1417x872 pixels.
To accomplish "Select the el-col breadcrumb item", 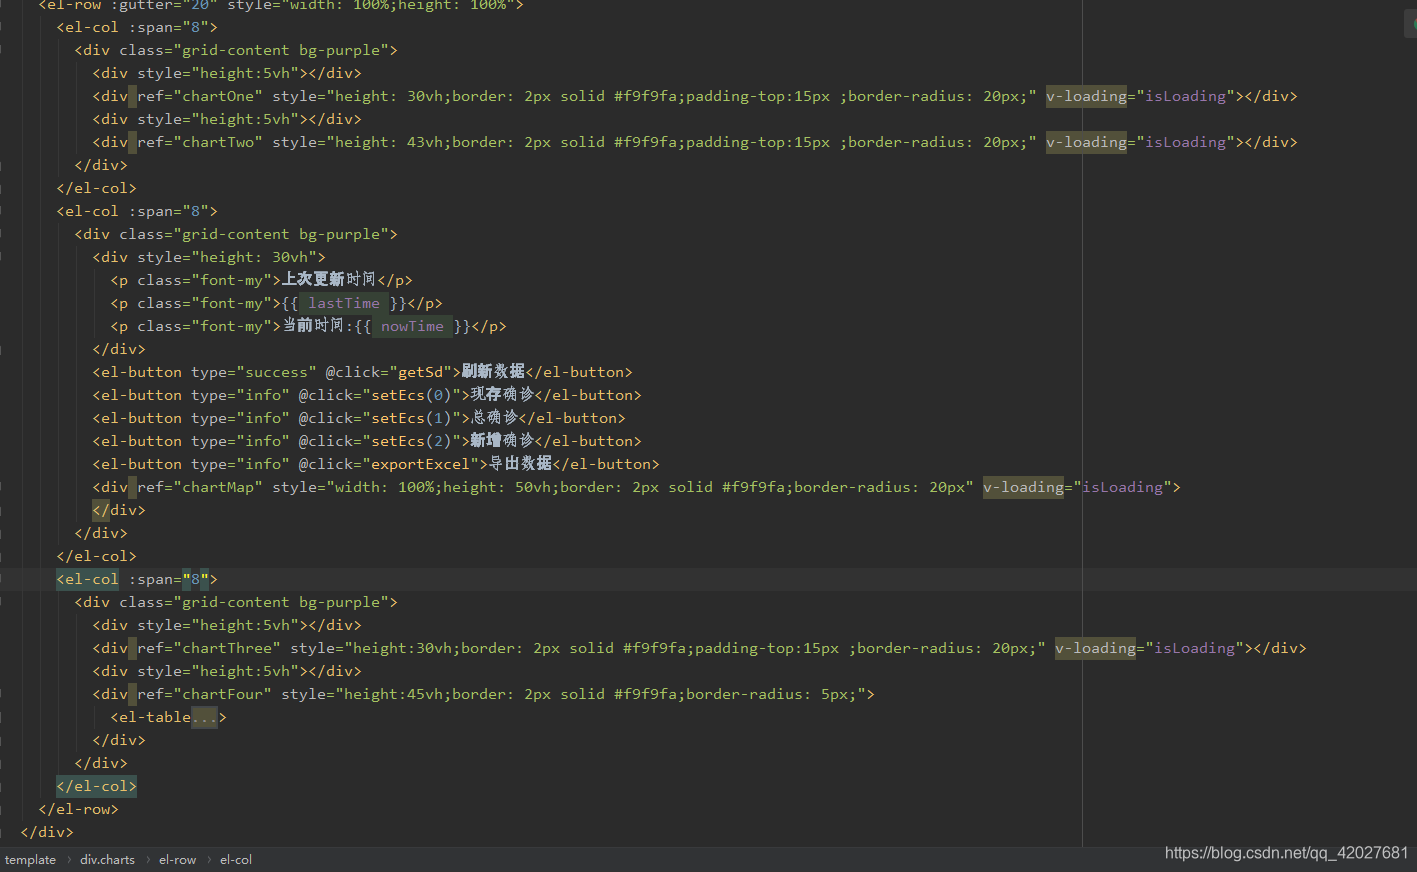I will click(236, 860).
